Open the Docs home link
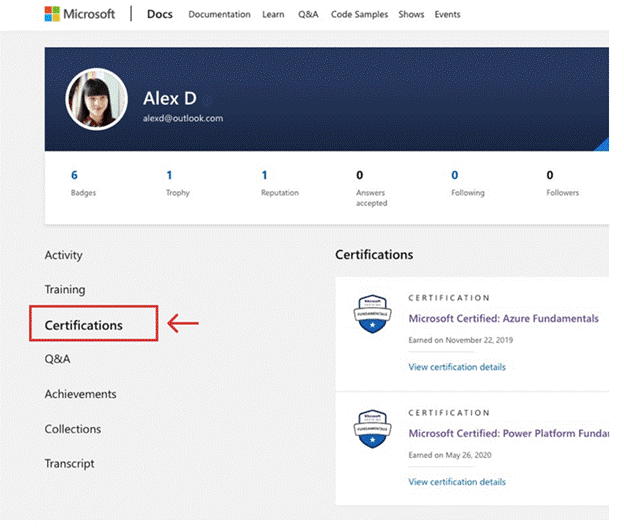The height and width of the screenshot is (532, 624). tap(160, 14)
